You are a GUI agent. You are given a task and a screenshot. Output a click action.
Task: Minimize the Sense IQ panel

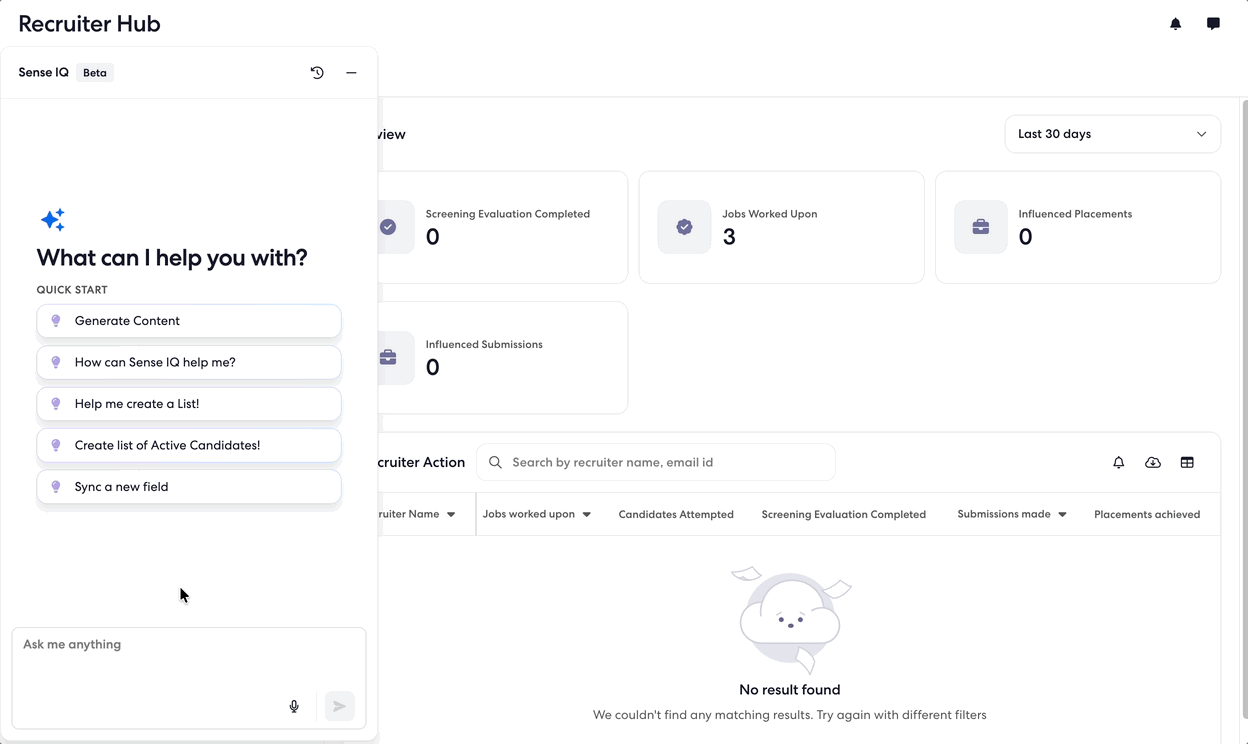coord(351,73)
